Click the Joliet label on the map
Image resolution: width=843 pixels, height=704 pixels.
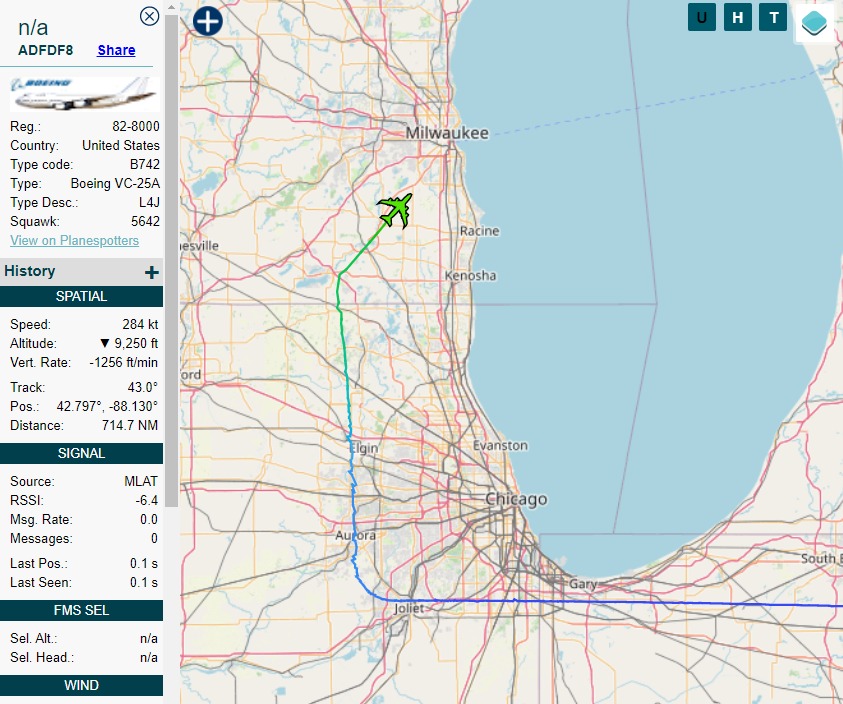pyautogui.click(x=409, y=608)
